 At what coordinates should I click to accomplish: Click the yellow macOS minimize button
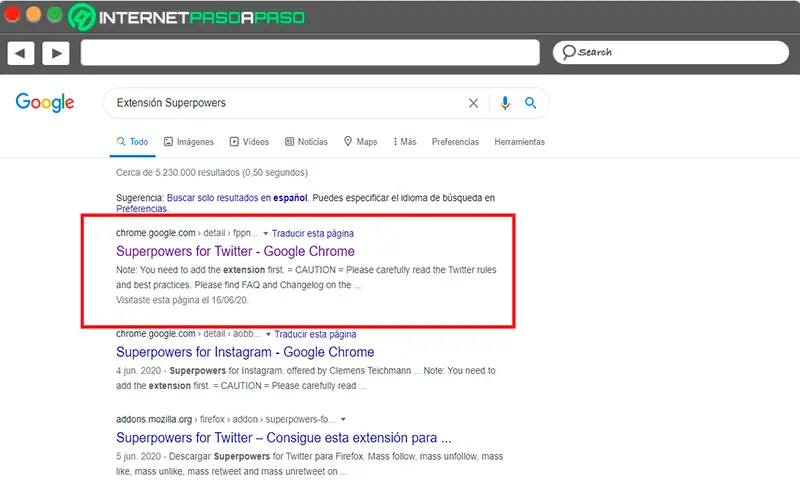coord(33,14)
